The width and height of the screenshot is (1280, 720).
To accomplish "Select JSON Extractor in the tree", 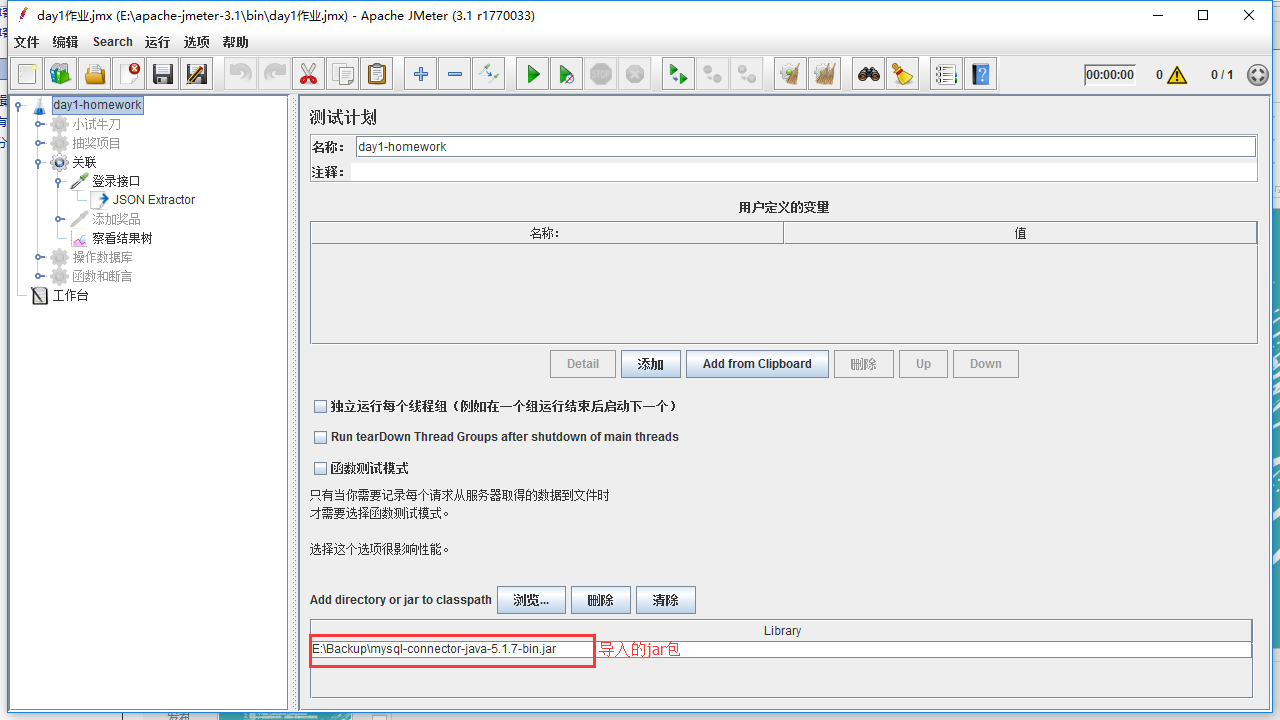I will (x=153, y=200).
